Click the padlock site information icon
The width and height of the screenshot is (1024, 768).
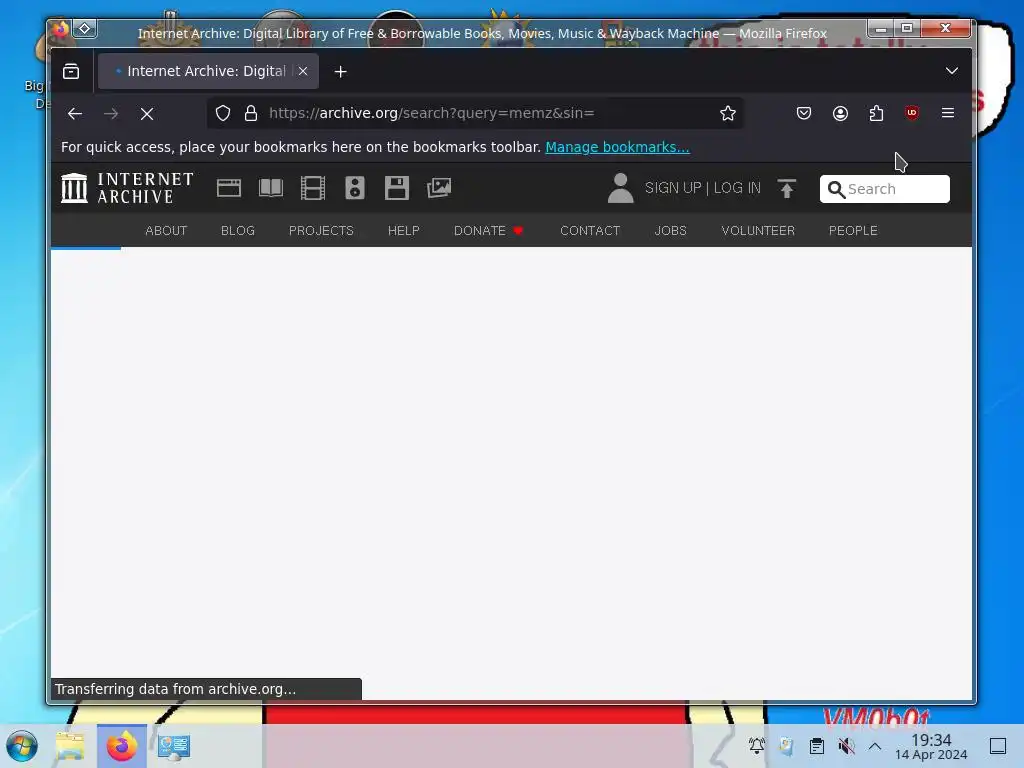(251, 113)
